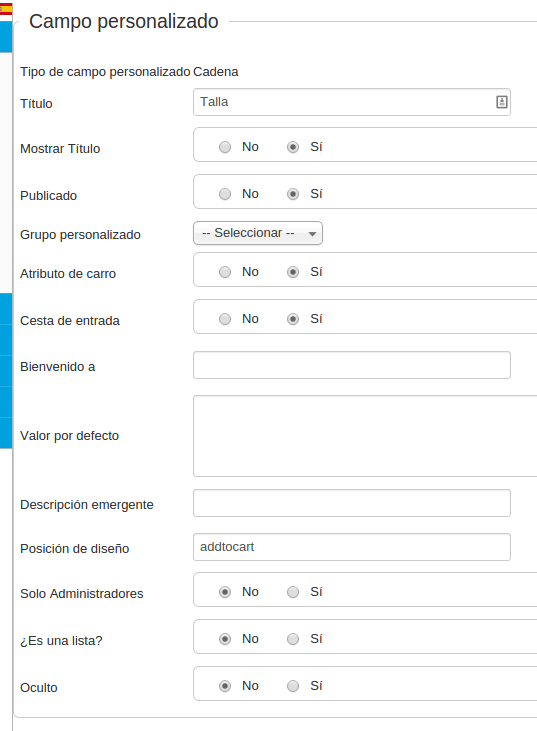Set Oculto to Sí
Viewport: 537px width, 731px height.
point(293,686)
